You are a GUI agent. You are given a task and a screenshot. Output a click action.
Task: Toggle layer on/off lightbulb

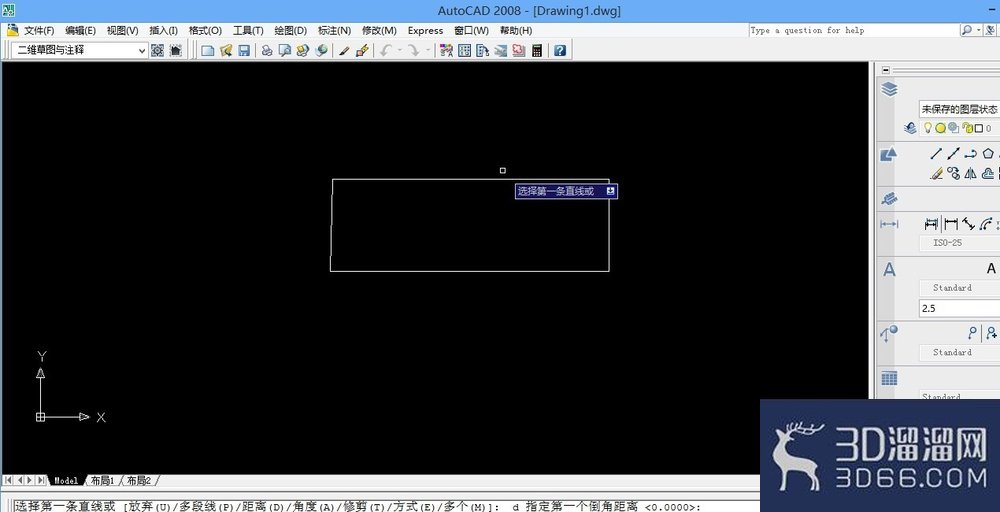tap(928, 128)
